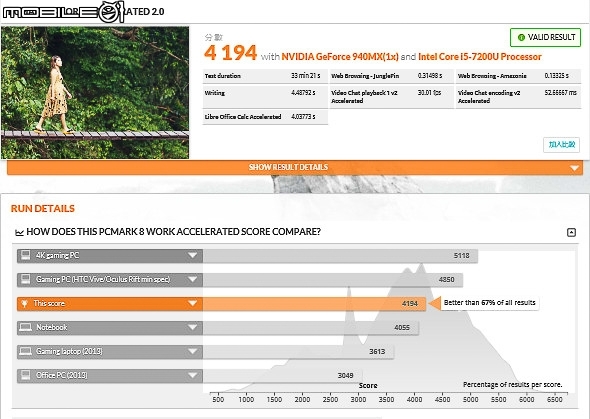This screenshot has width=590, height=419.
Task: Click the 4 194 score number
Action: pos(230,53)
